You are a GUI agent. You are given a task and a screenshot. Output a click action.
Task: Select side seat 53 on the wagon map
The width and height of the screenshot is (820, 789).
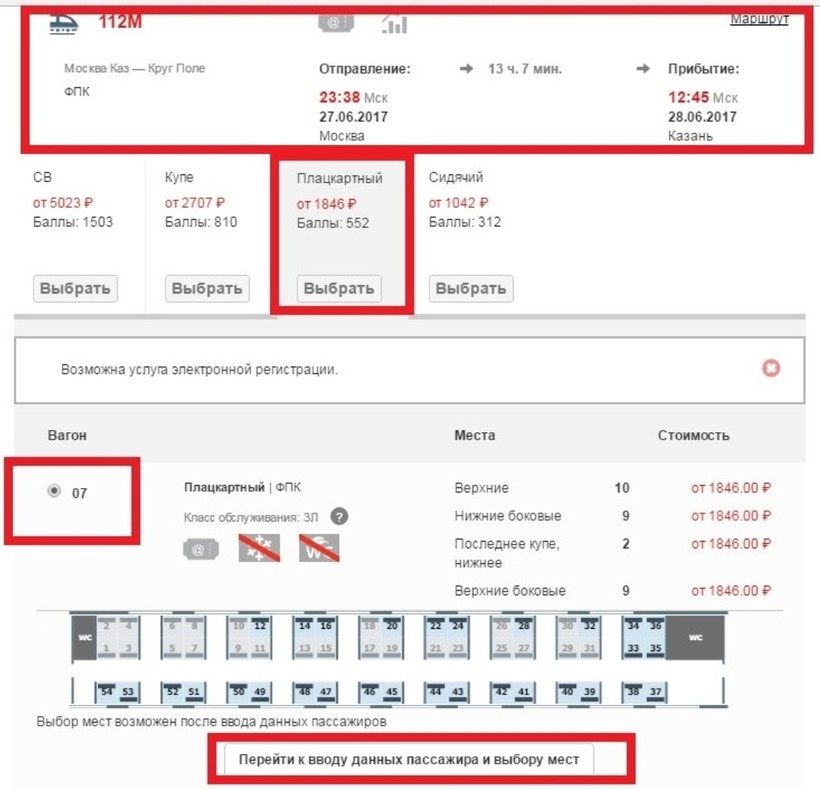(x=128, y=692)
